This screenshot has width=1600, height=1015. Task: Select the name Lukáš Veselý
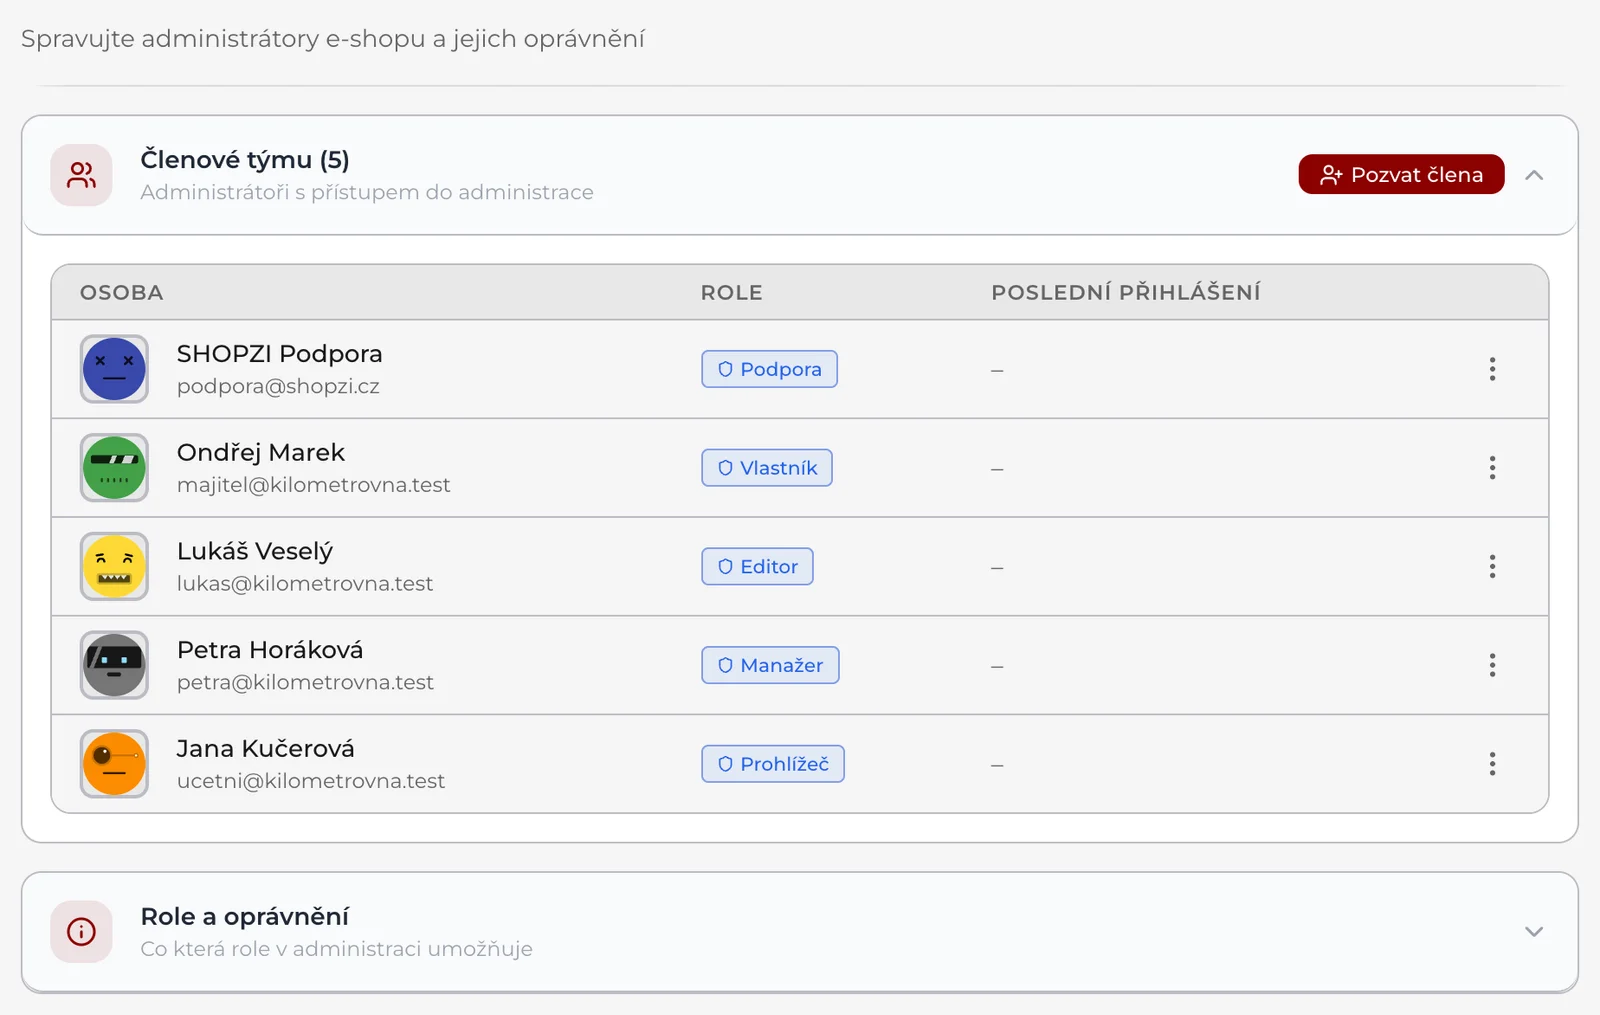pyautogui.click(x=254, y=551)
